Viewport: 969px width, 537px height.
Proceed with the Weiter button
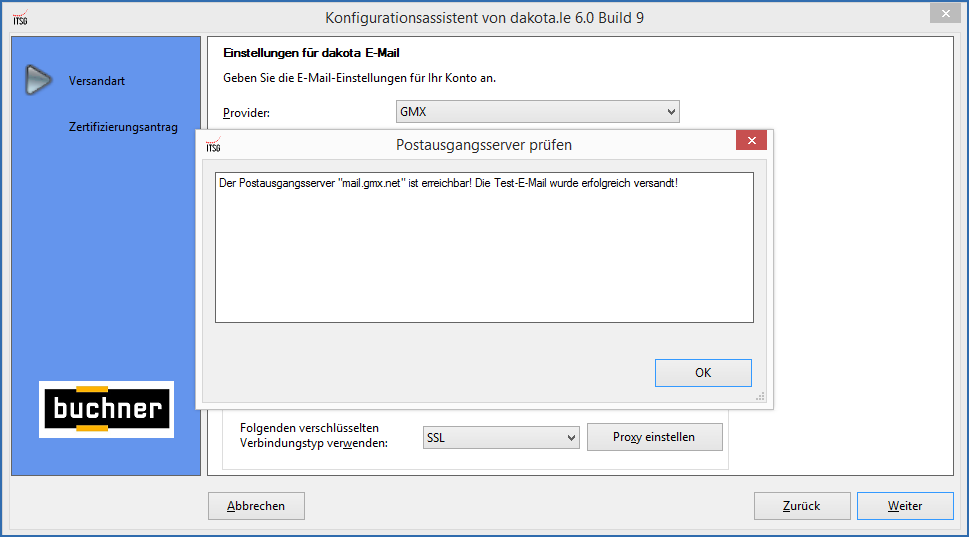[x=905, y=506]
